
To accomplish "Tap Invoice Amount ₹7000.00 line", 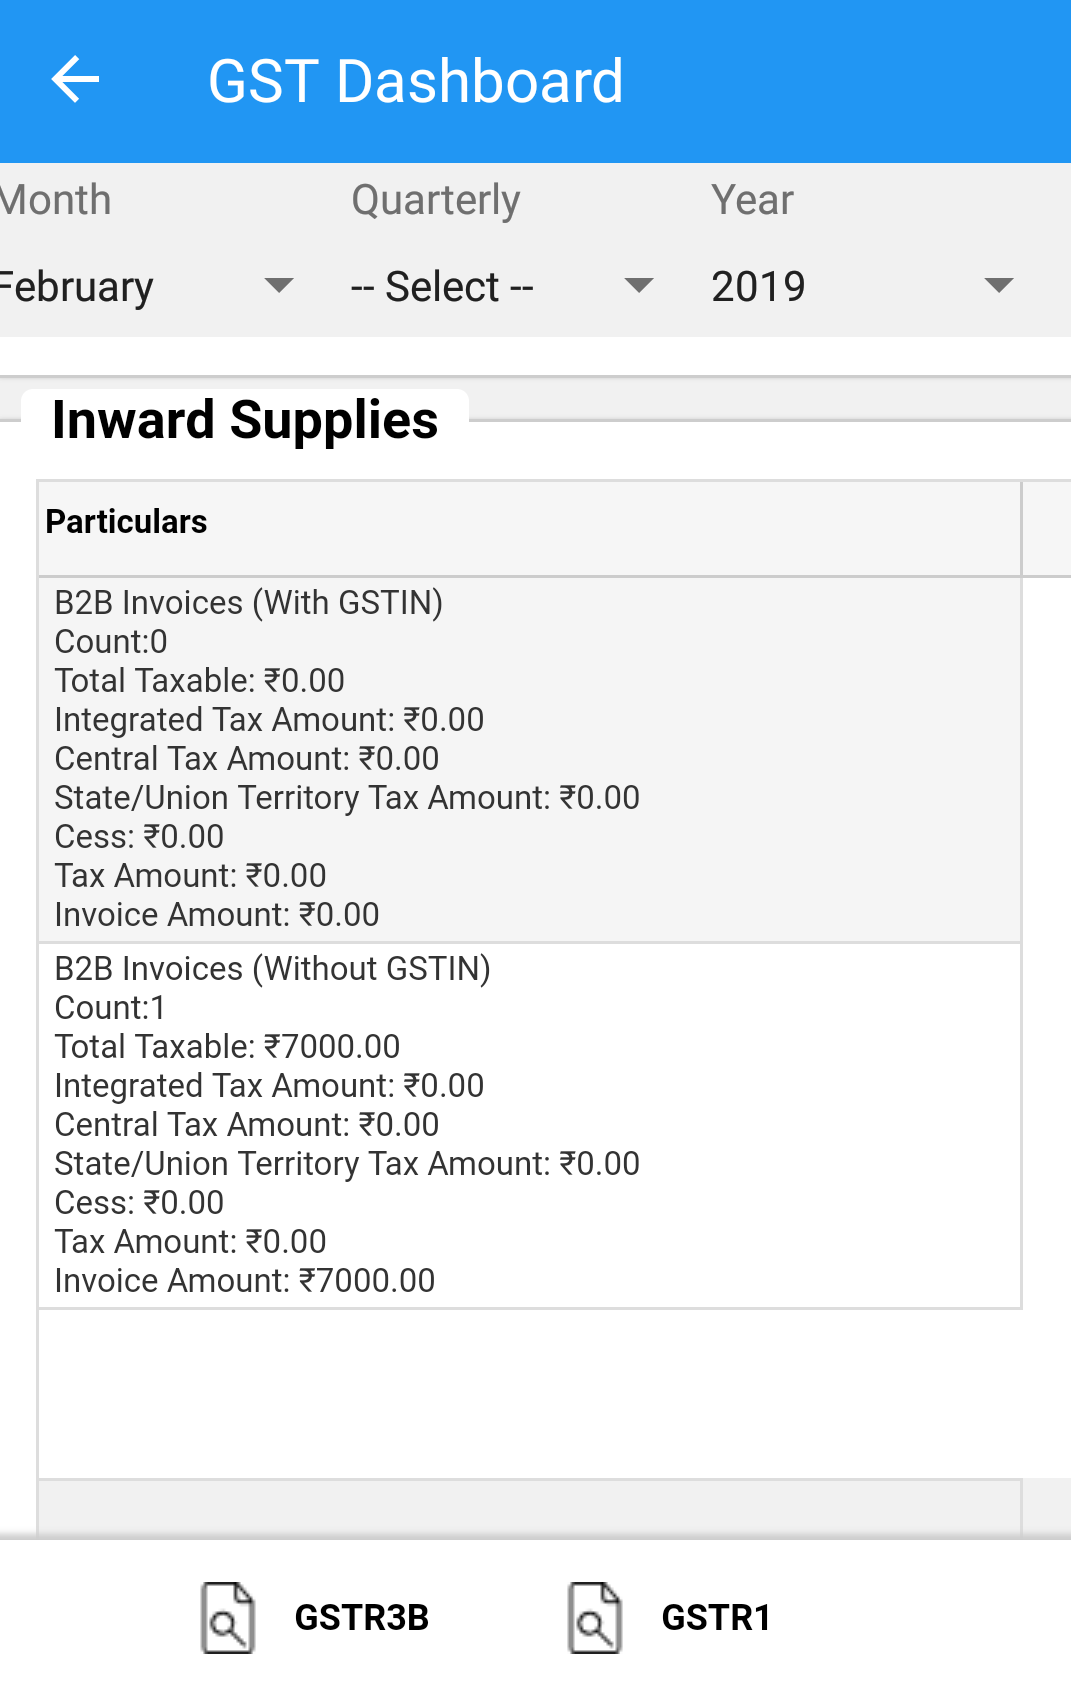I will pos(245,1280).
